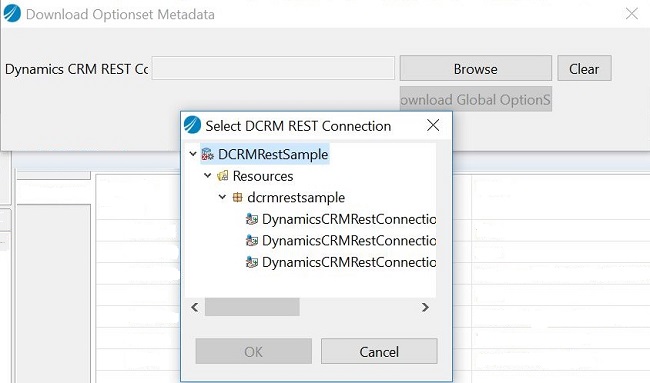Click the DCRMRestSample project icon
The height and width of the screenshot is (383, 650).
point(207,154)
